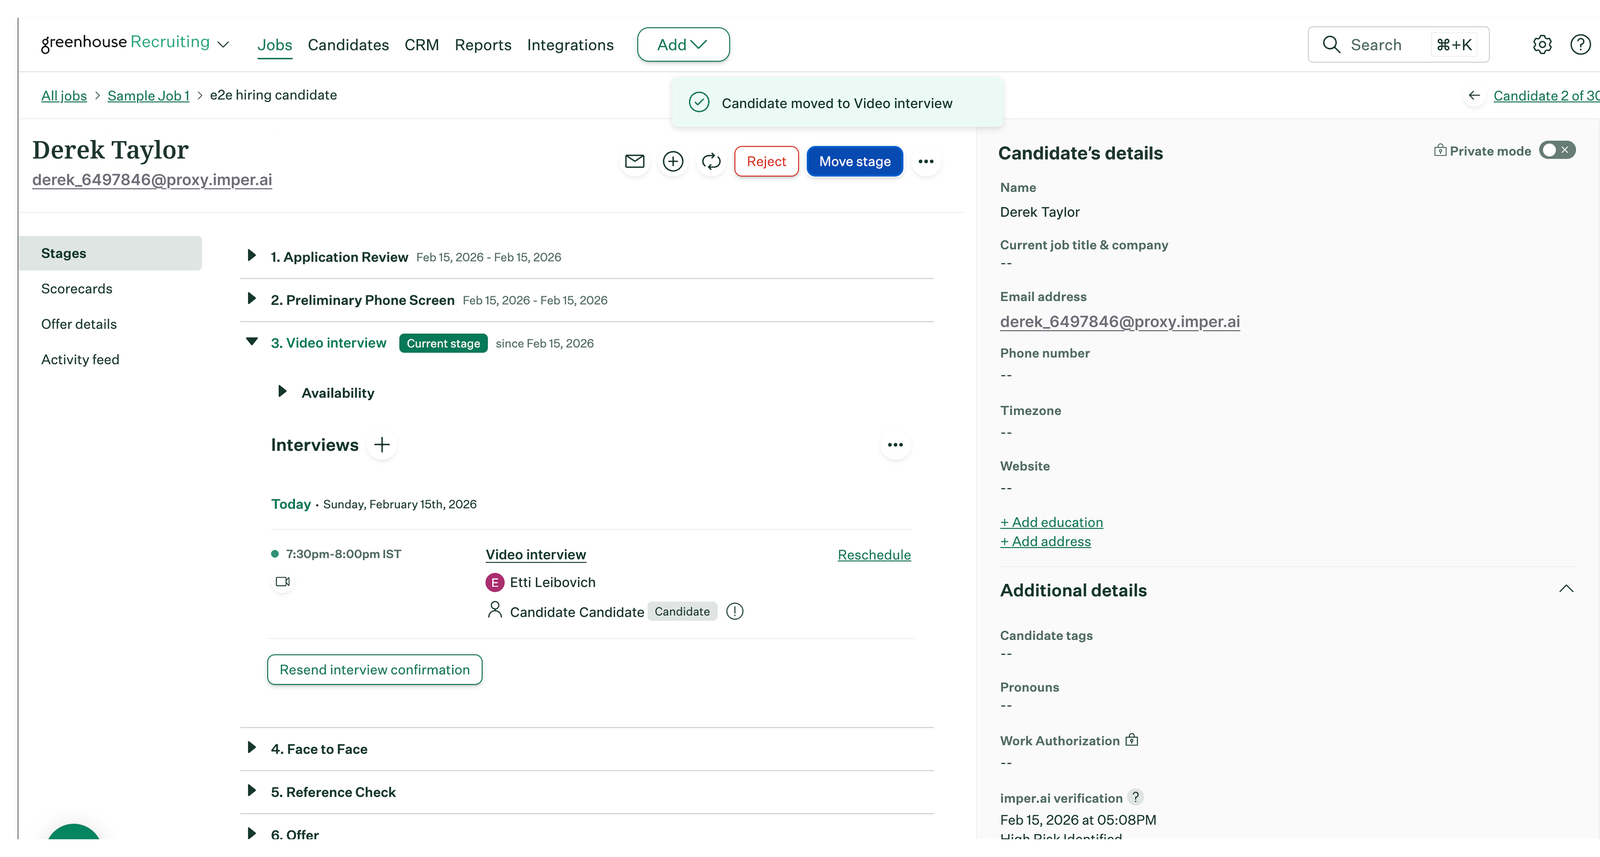The image size is (1600, 857).
Task: Click the imper.ai verification help icon
Action: (x=1136, y=797)
